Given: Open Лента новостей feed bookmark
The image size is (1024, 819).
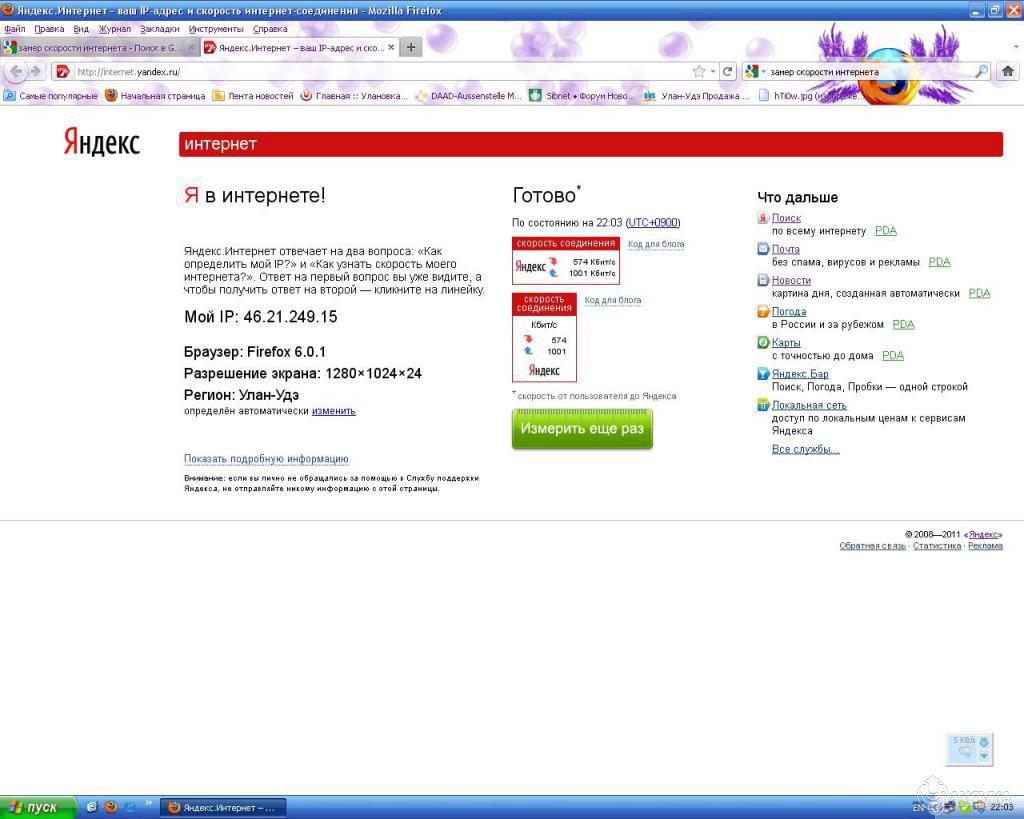Looking at the screenshot, I should [253, 96].
